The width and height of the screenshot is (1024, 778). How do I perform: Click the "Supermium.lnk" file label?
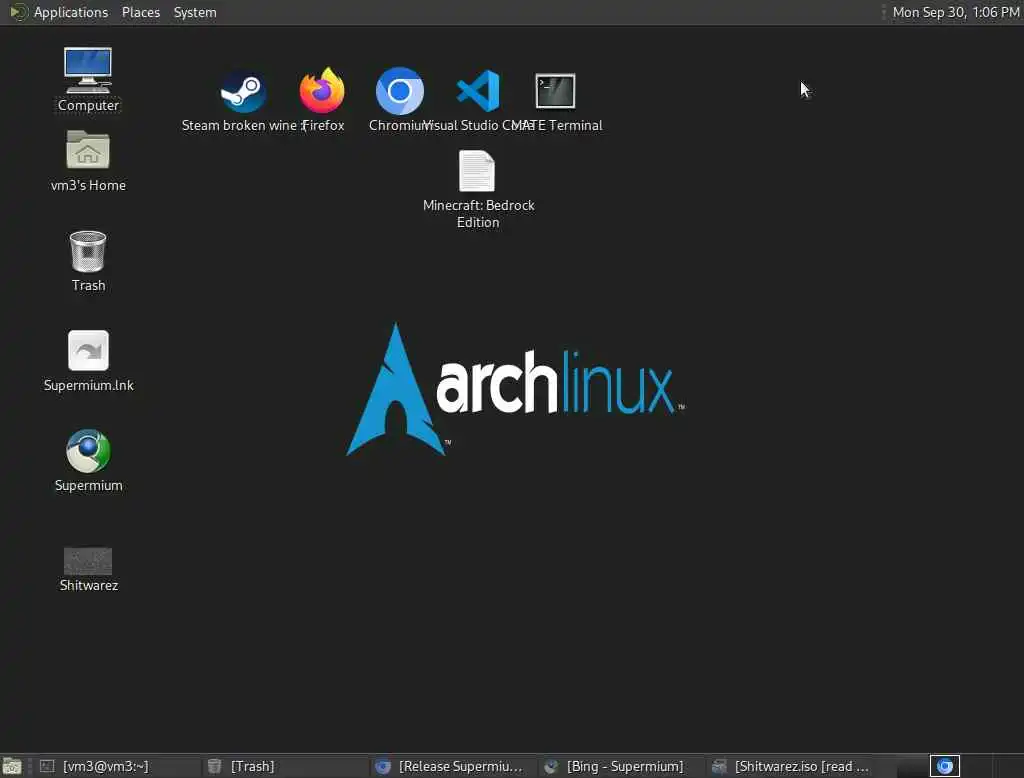(89, 385)
